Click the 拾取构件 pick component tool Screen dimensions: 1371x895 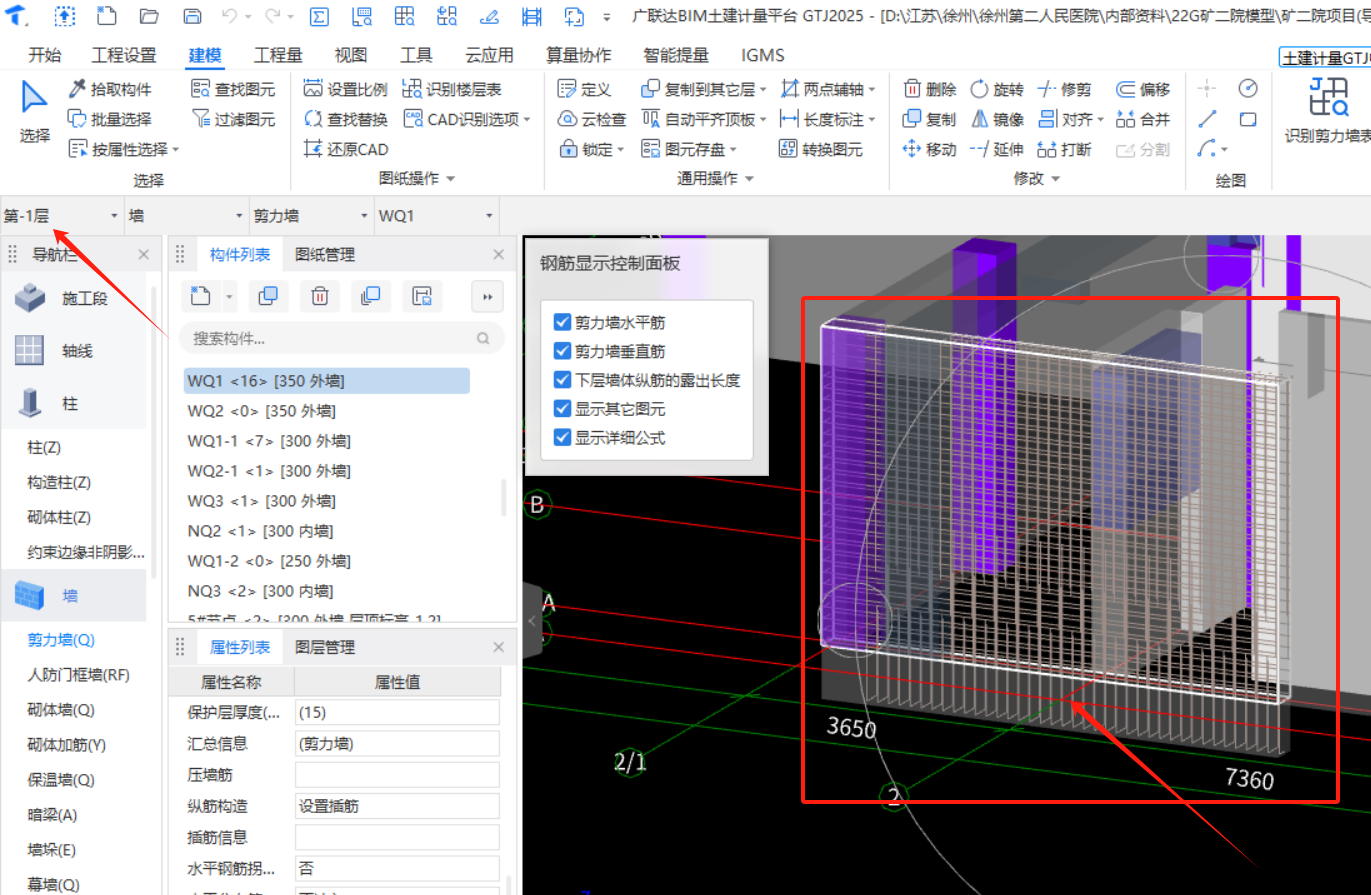(x=110, y=89)
